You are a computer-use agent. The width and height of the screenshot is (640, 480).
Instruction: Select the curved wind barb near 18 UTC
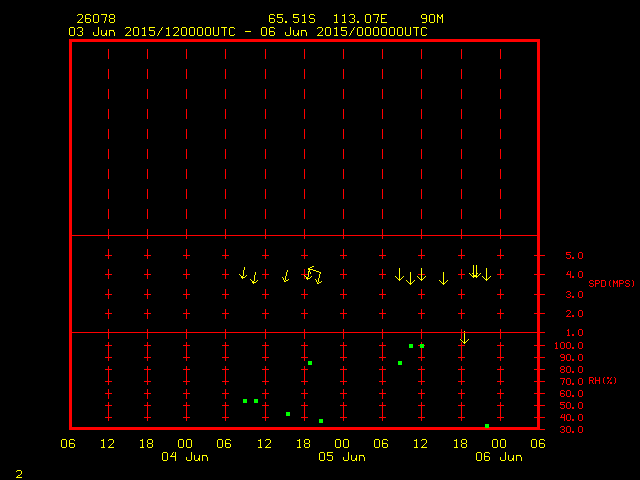[314, 275]
